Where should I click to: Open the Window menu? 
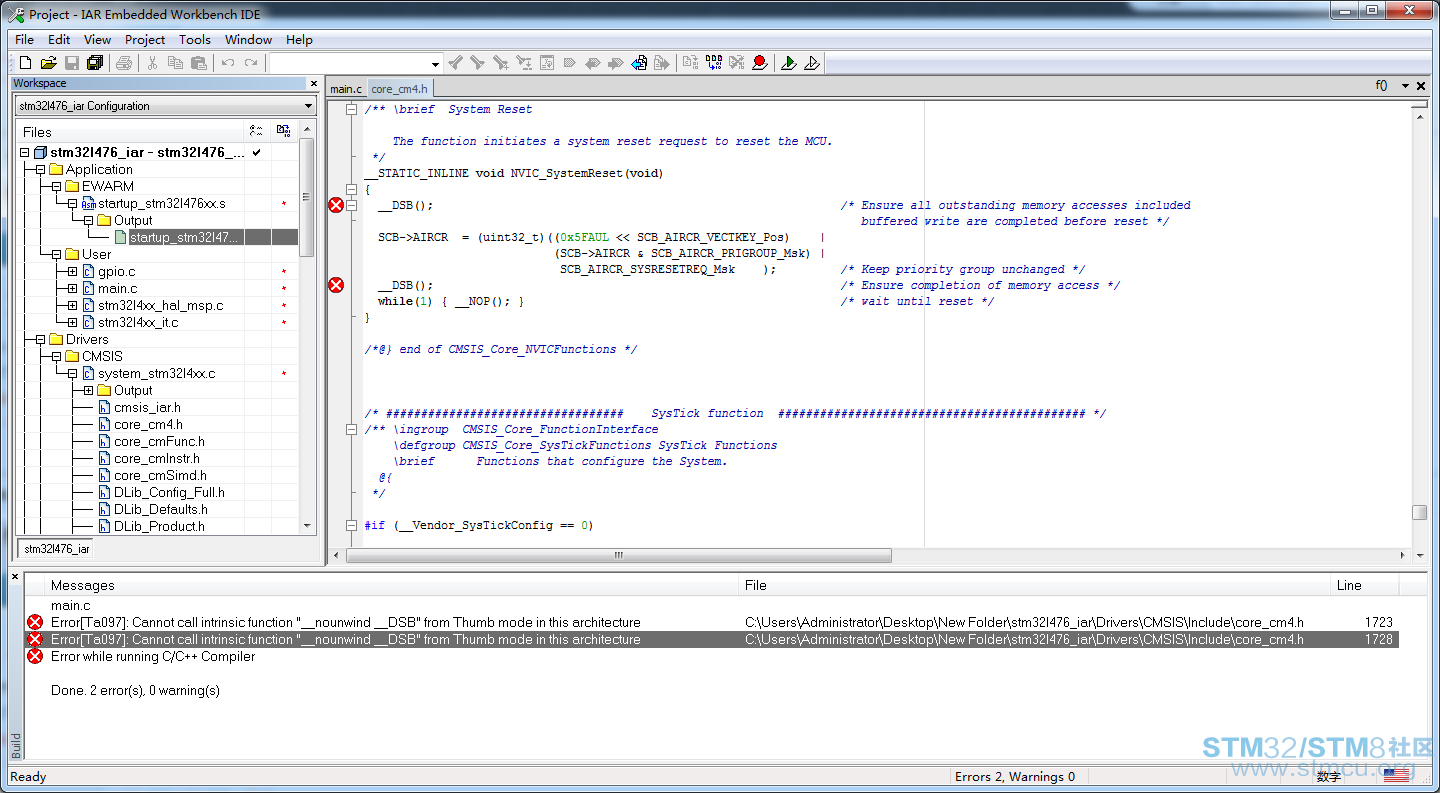click(248, 39)
